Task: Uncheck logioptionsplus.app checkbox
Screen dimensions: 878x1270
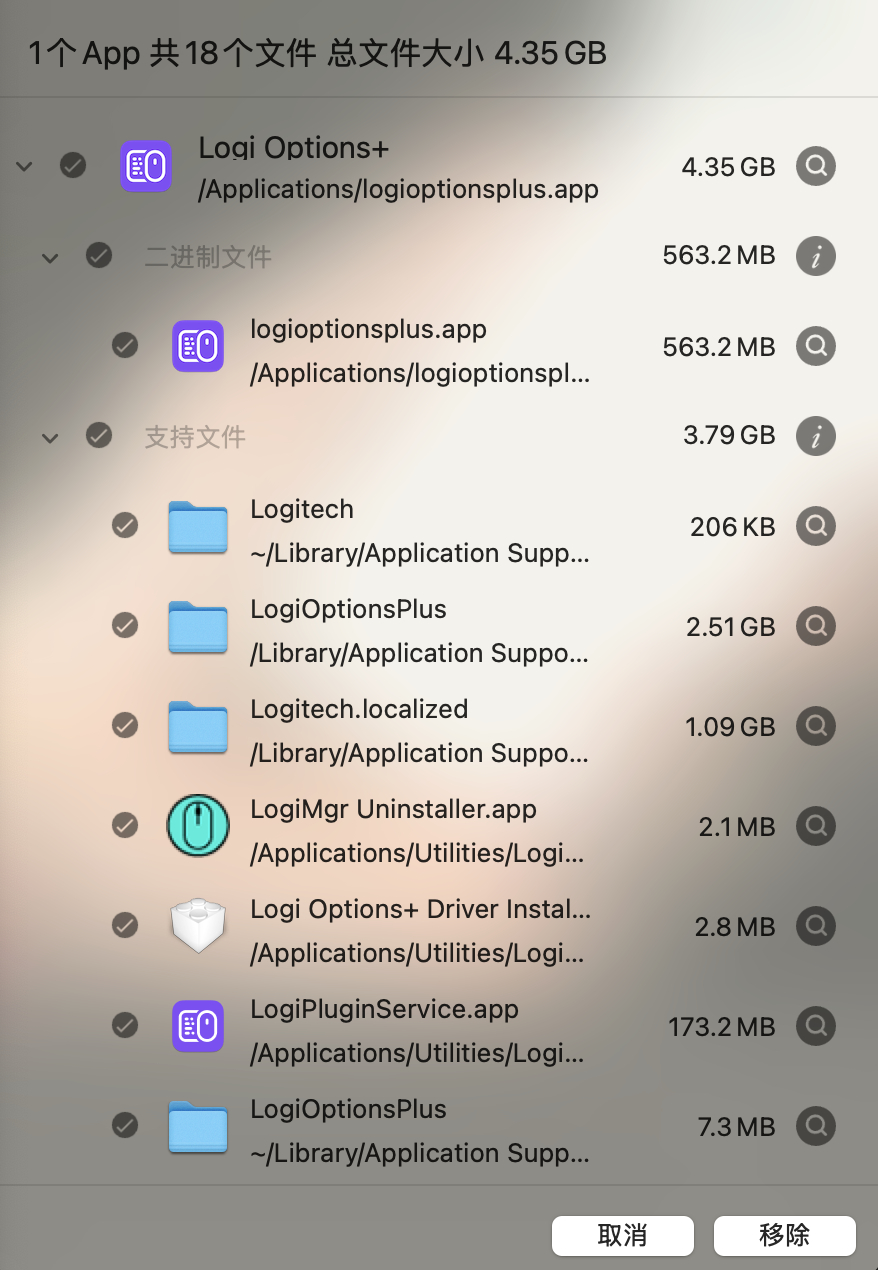Action: [x=125, y=346]
